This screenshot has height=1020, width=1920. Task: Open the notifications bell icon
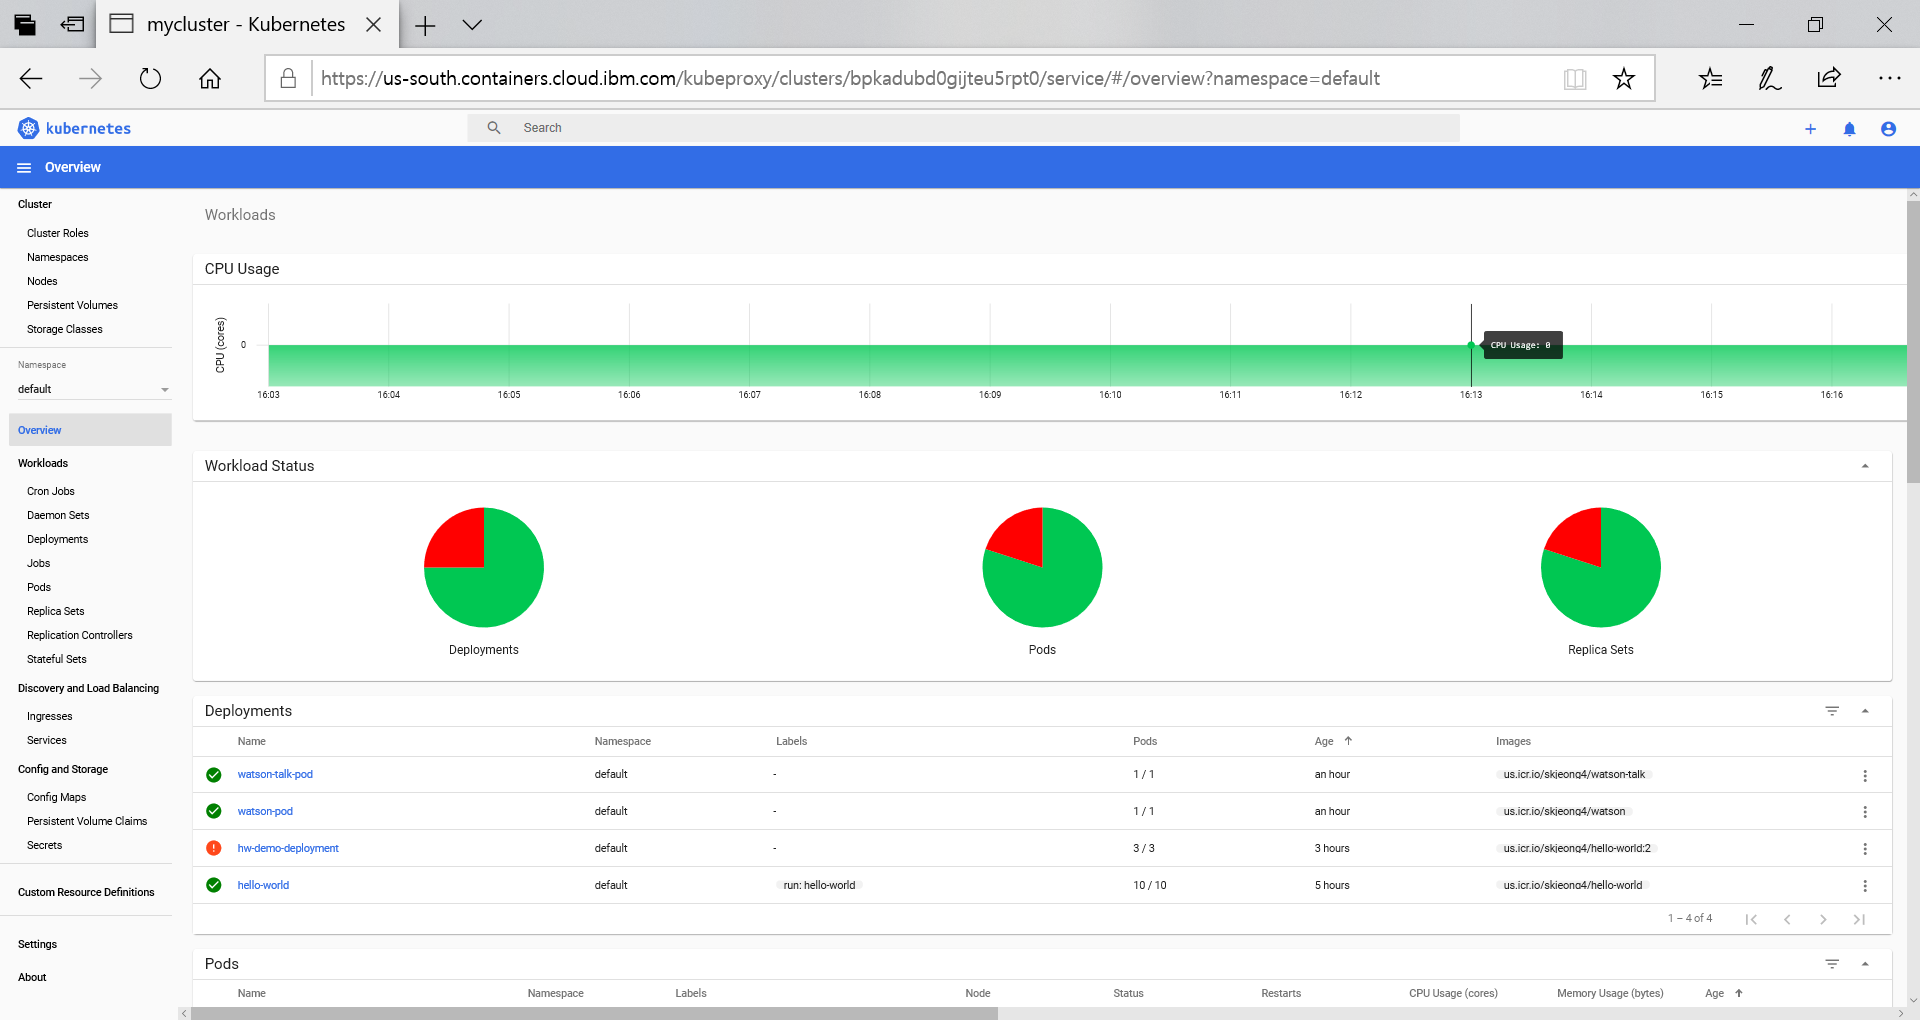coord(1849,129)
